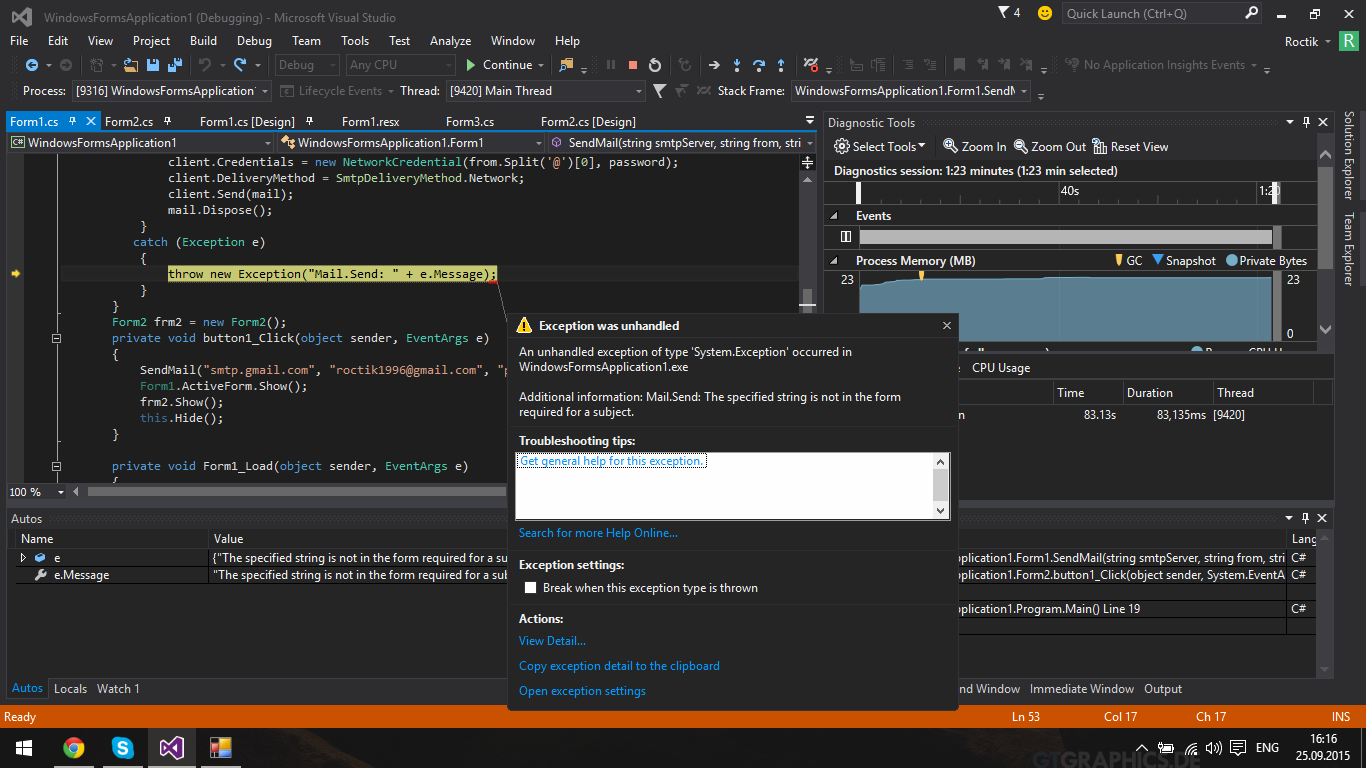Image resolution: width=1366 pixels, height=768 pixels.
Task: Click Reset View in Diagnostic Tools
Action: tap(1130, 146)
